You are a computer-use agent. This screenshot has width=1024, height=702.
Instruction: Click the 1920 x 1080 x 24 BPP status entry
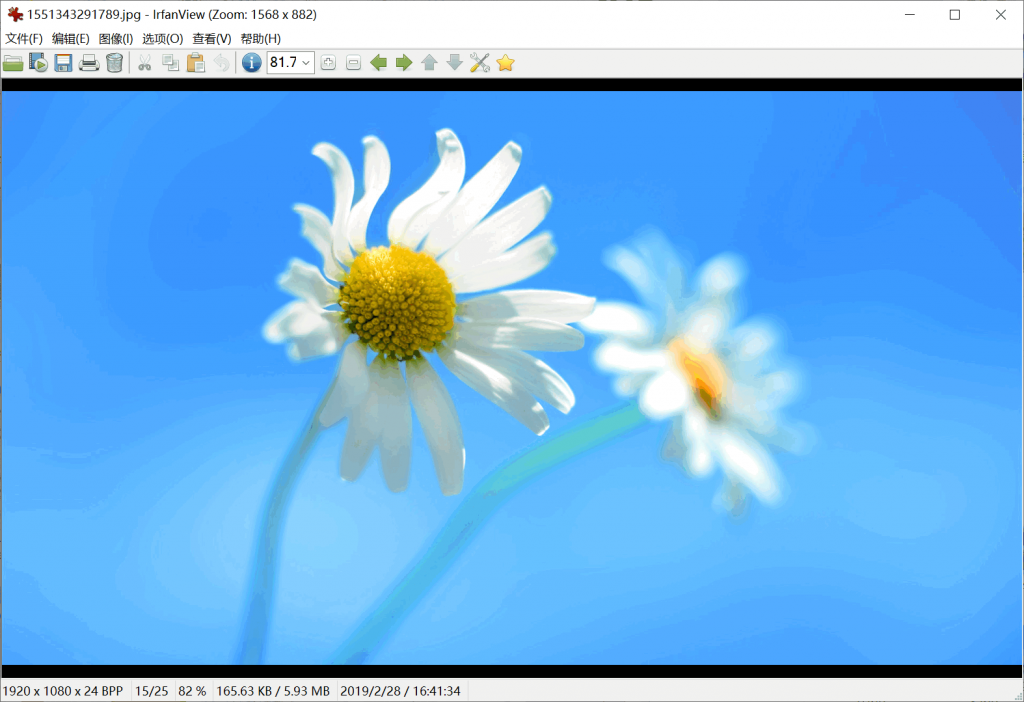point(63,691)
